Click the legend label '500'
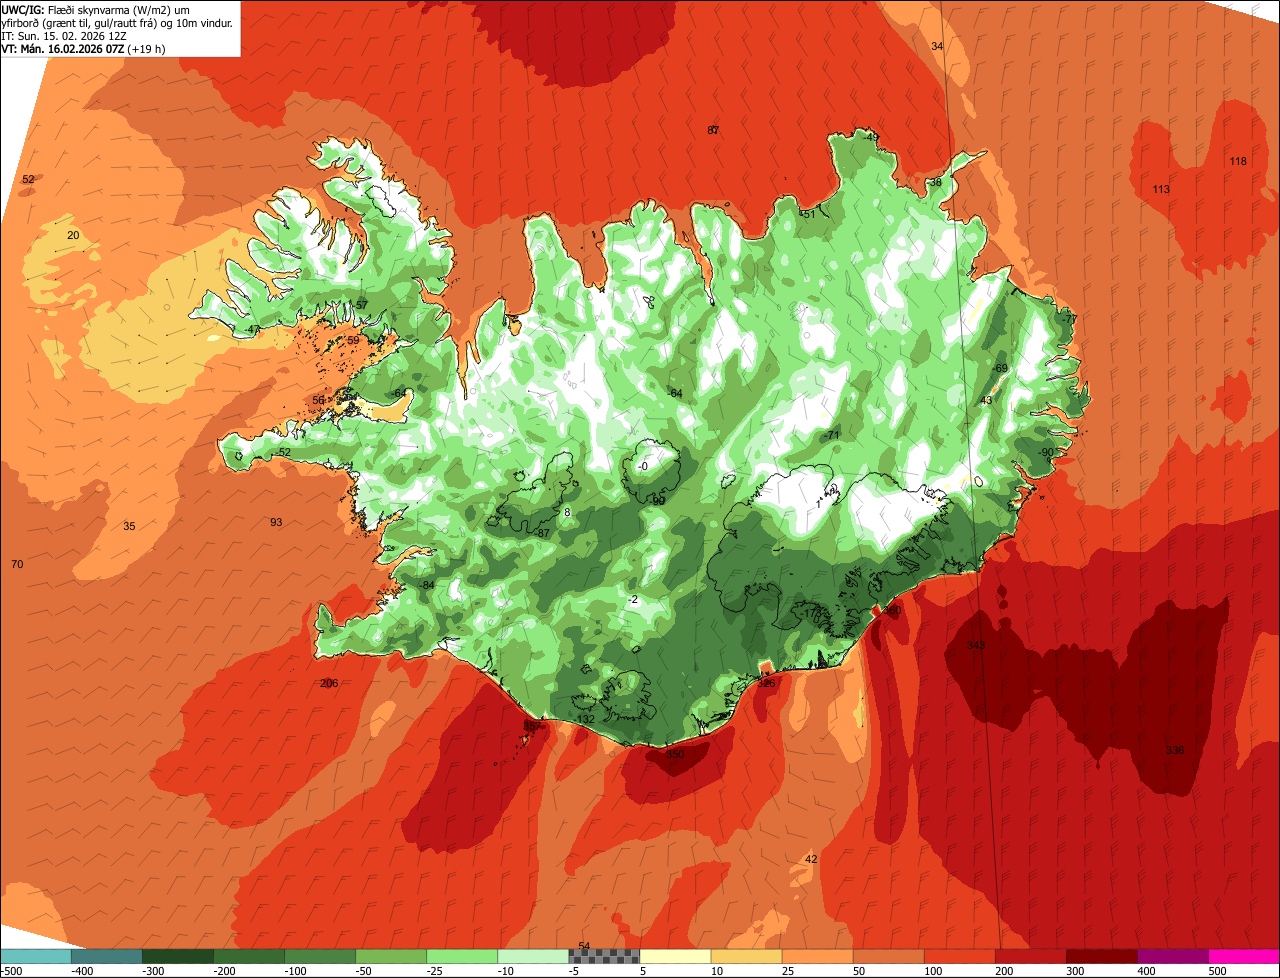 tap(1217, 971)
